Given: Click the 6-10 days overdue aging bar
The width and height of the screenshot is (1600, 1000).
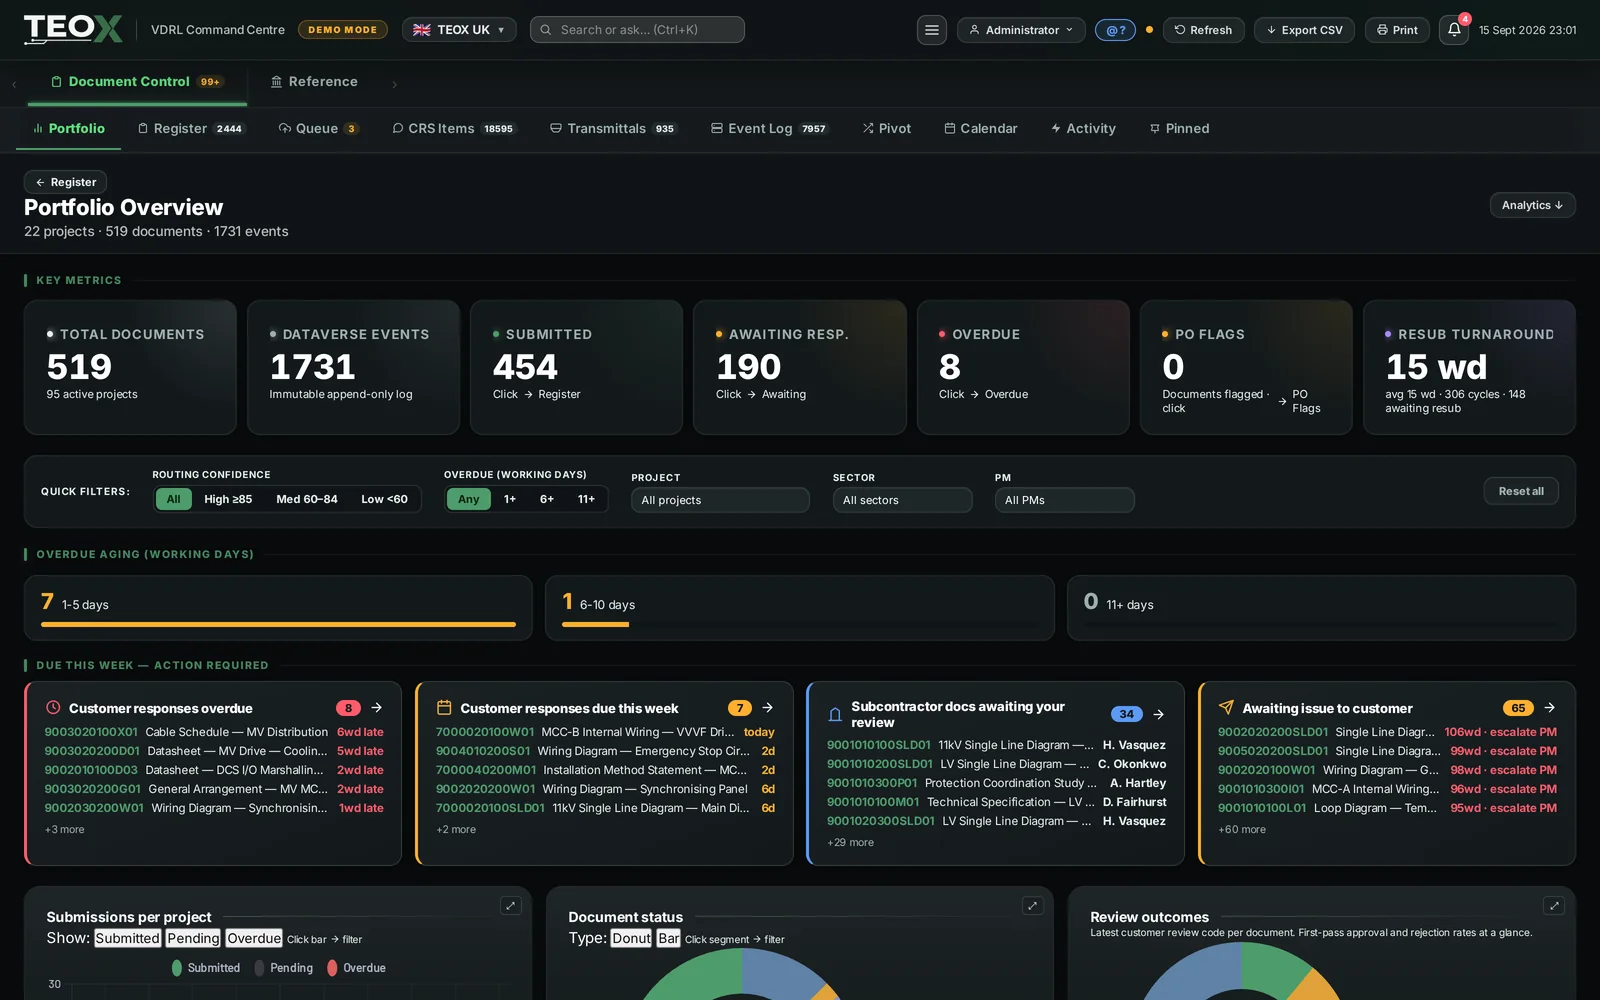Looking at the screenshot, I should click(800, 607).
